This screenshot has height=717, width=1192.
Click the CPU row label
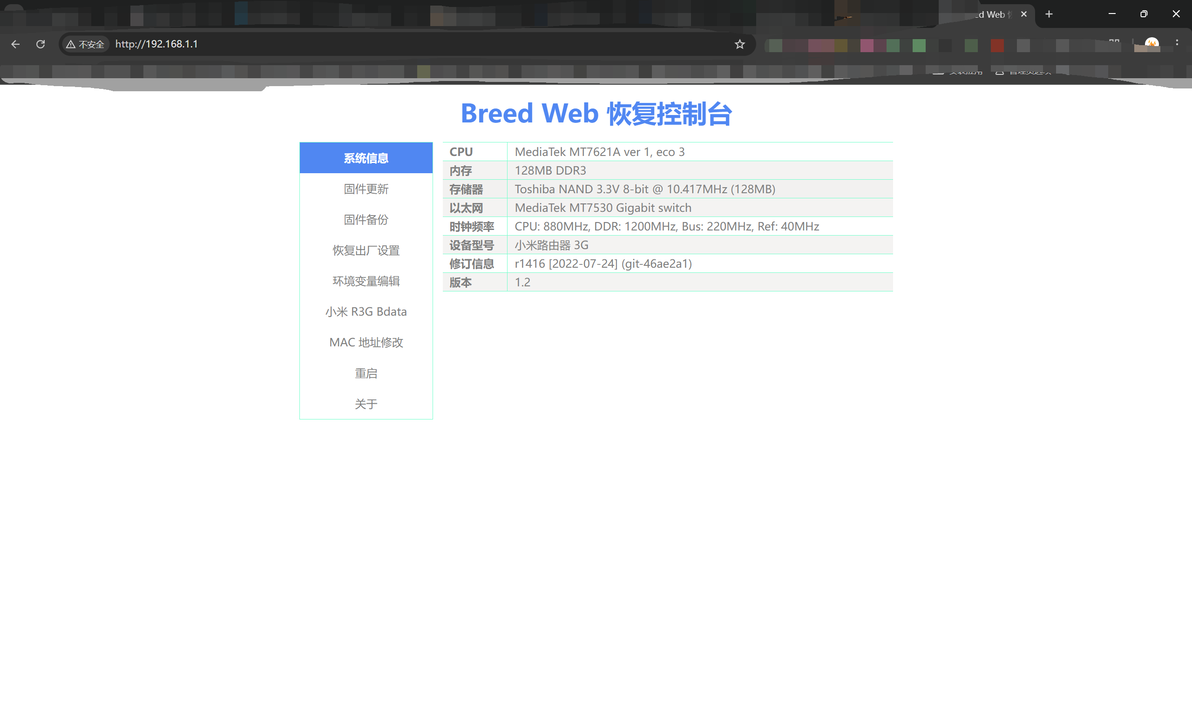[461, 152]
